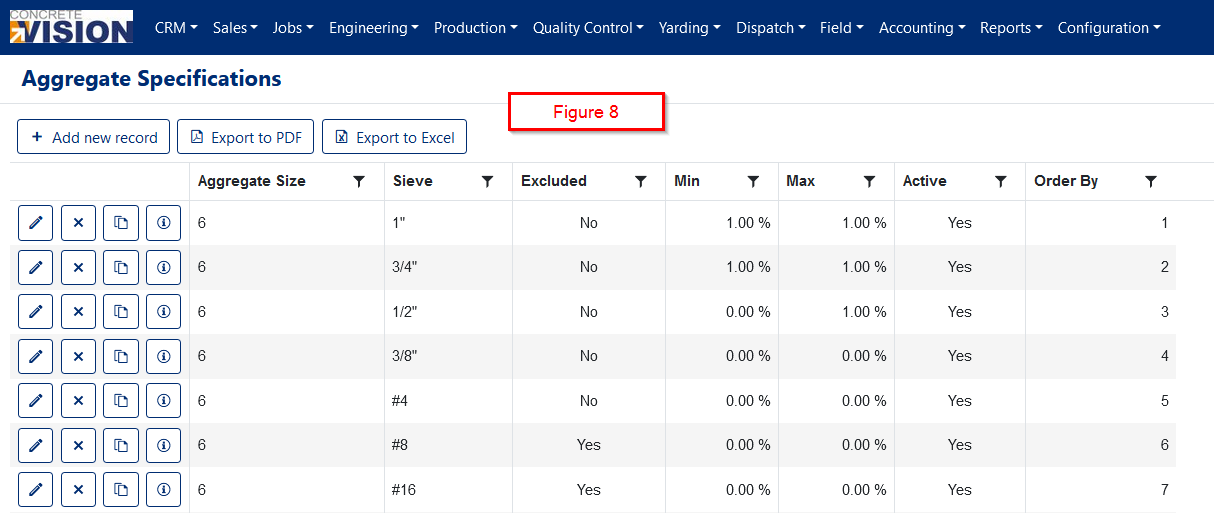
Task: Show info for sieve #16 row
Action: pos(163,490)
